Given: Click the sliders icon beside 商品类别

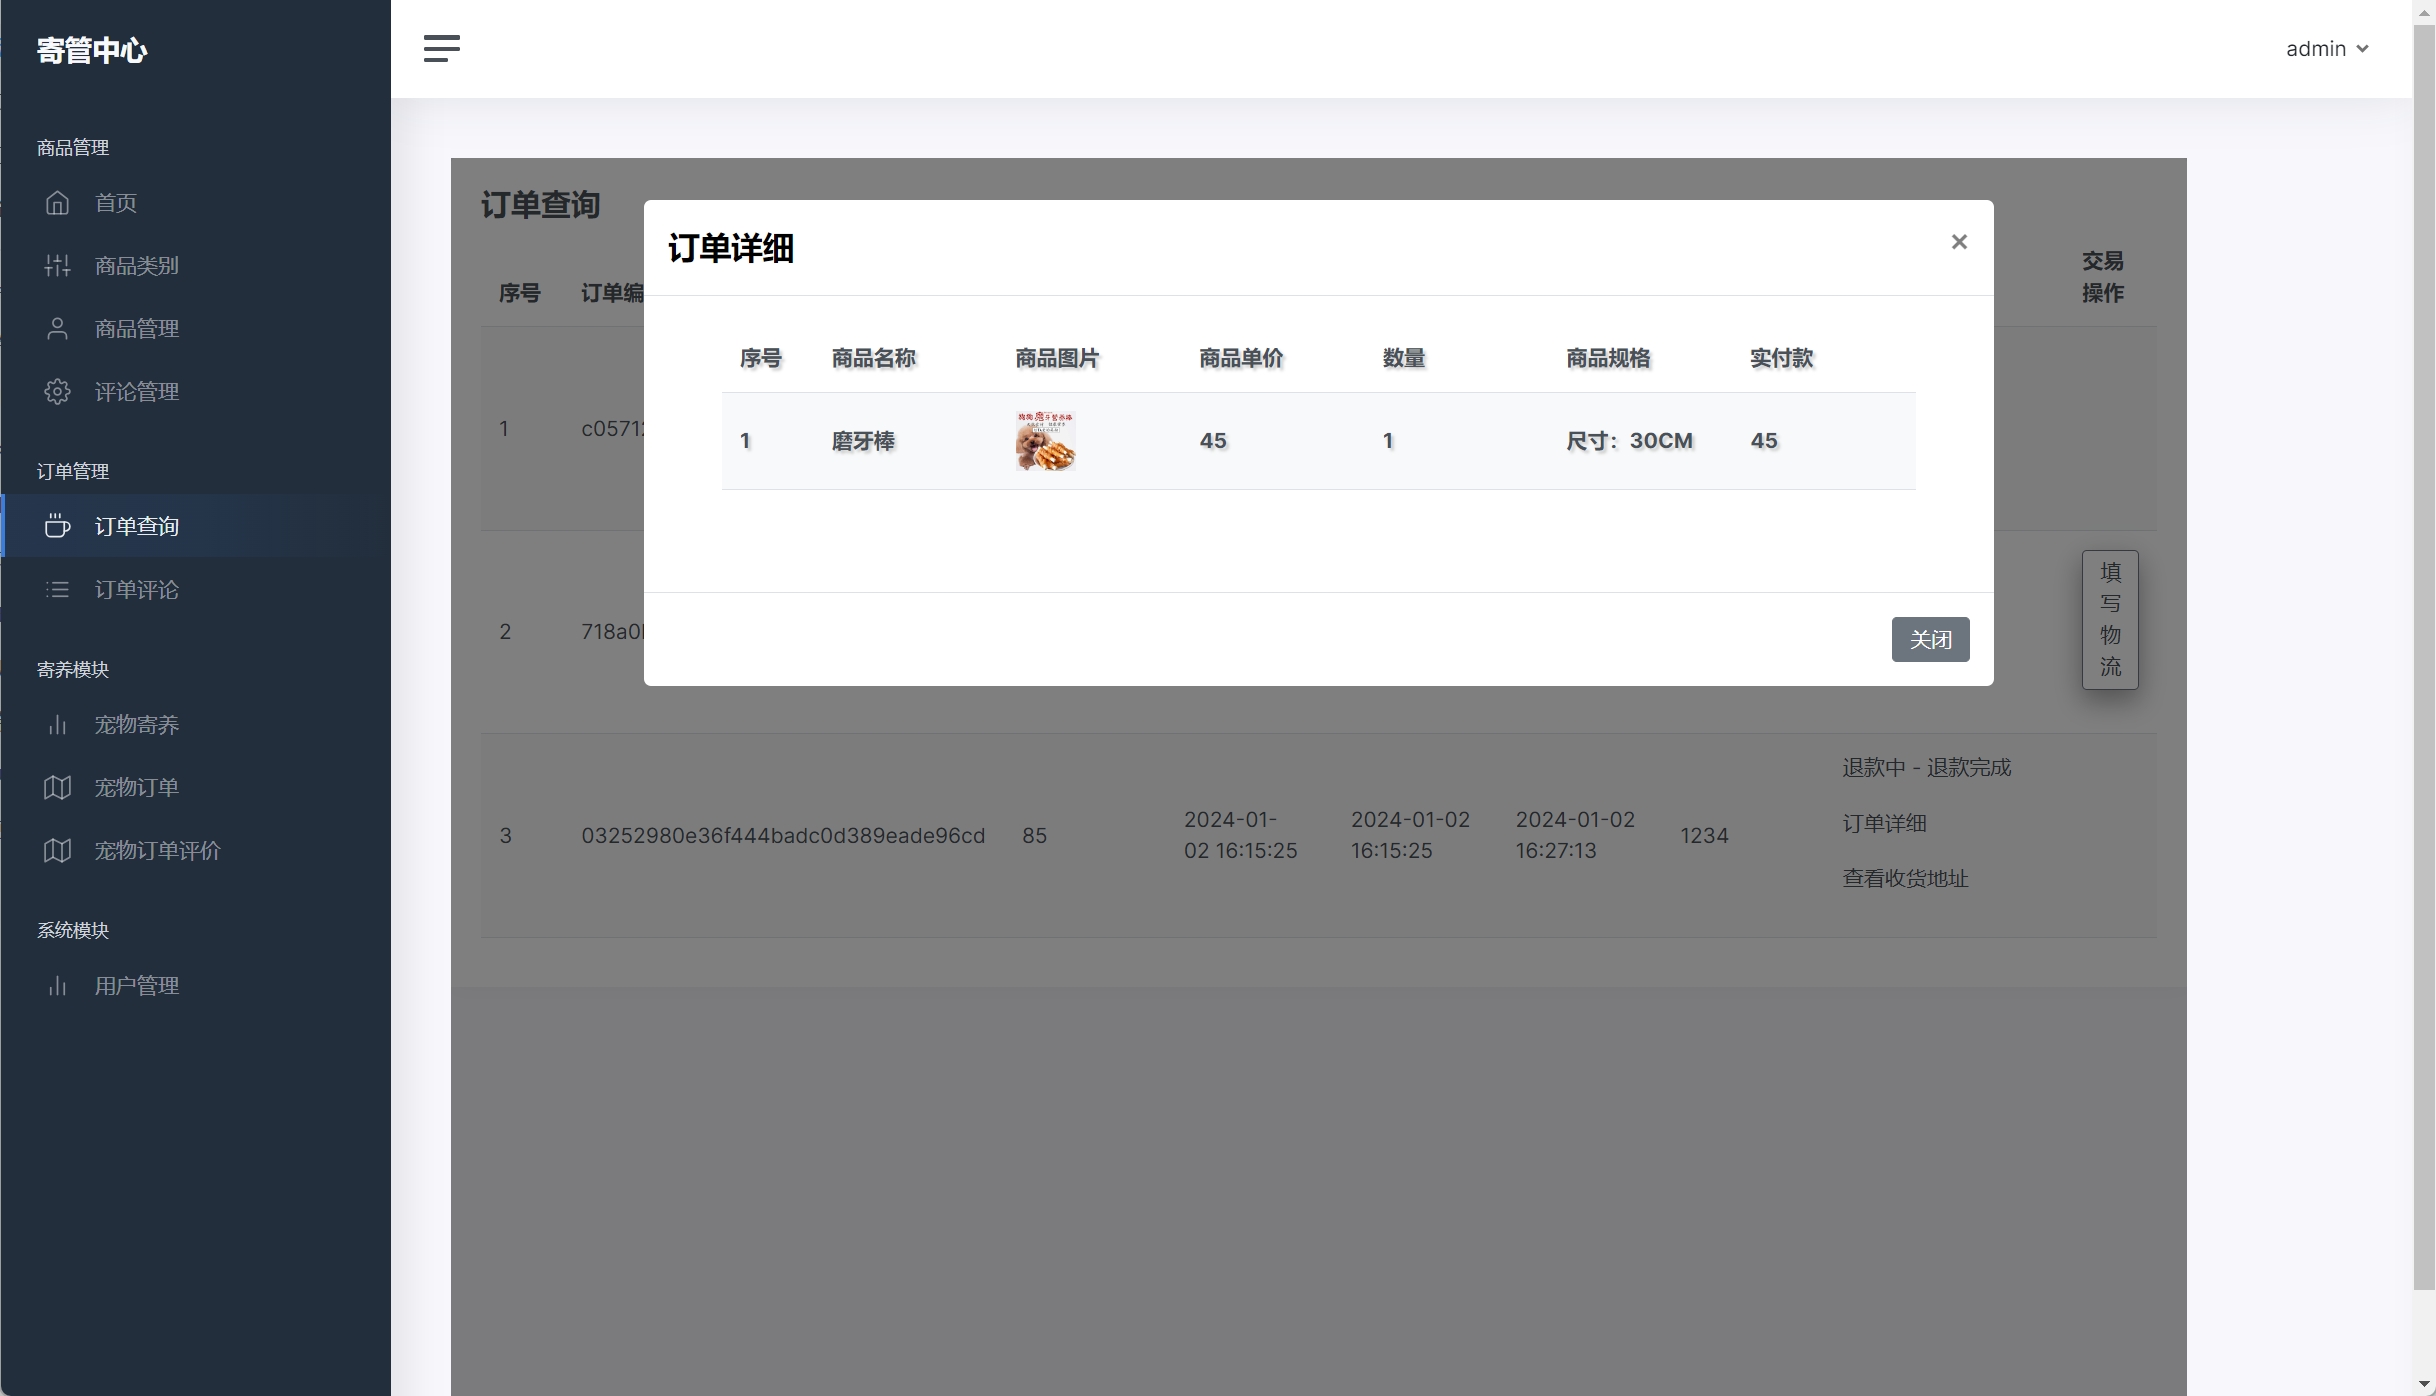Looking at the screenshot, I should tap(57, 266).
